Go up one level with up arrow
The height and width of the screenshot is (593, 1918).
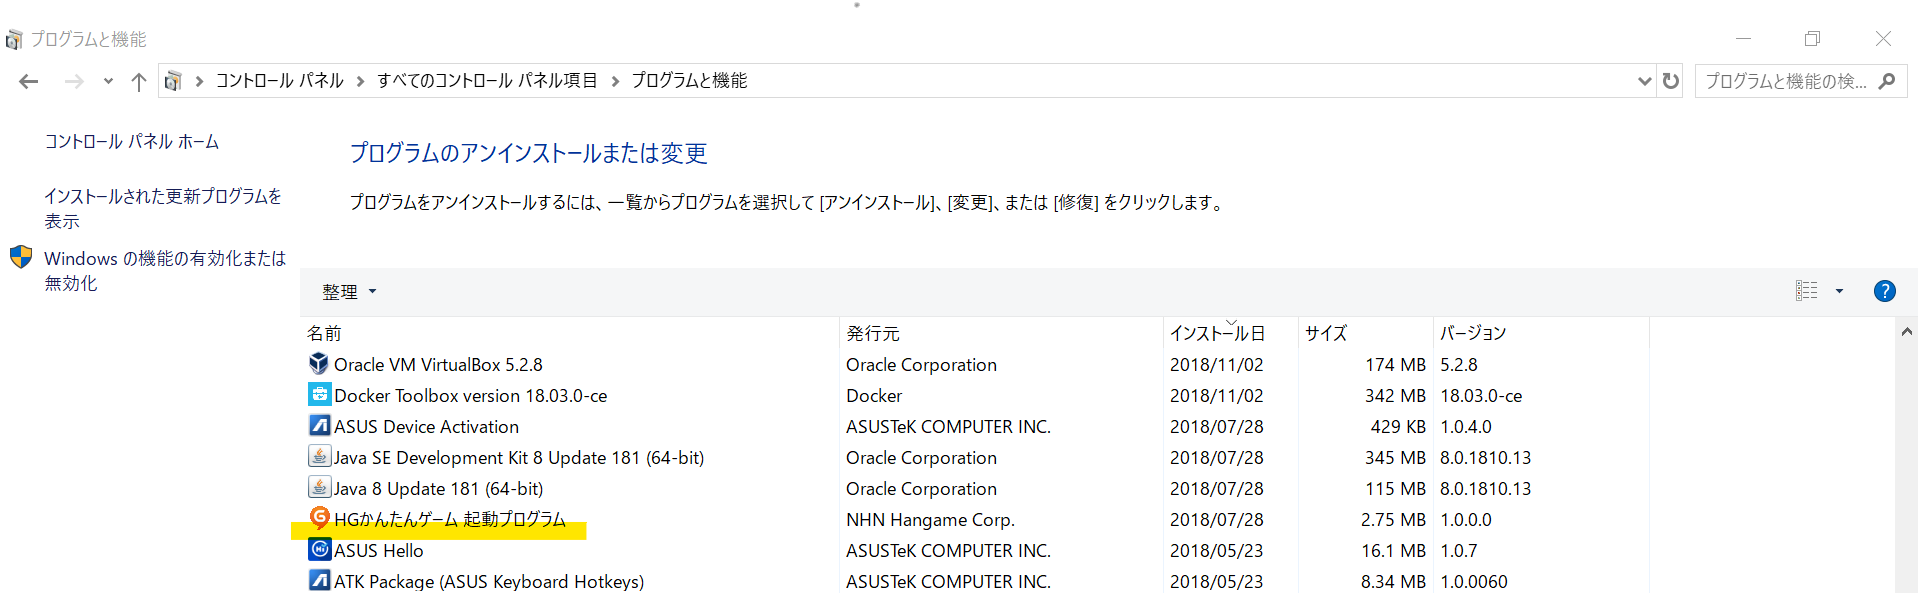[139, 81]
